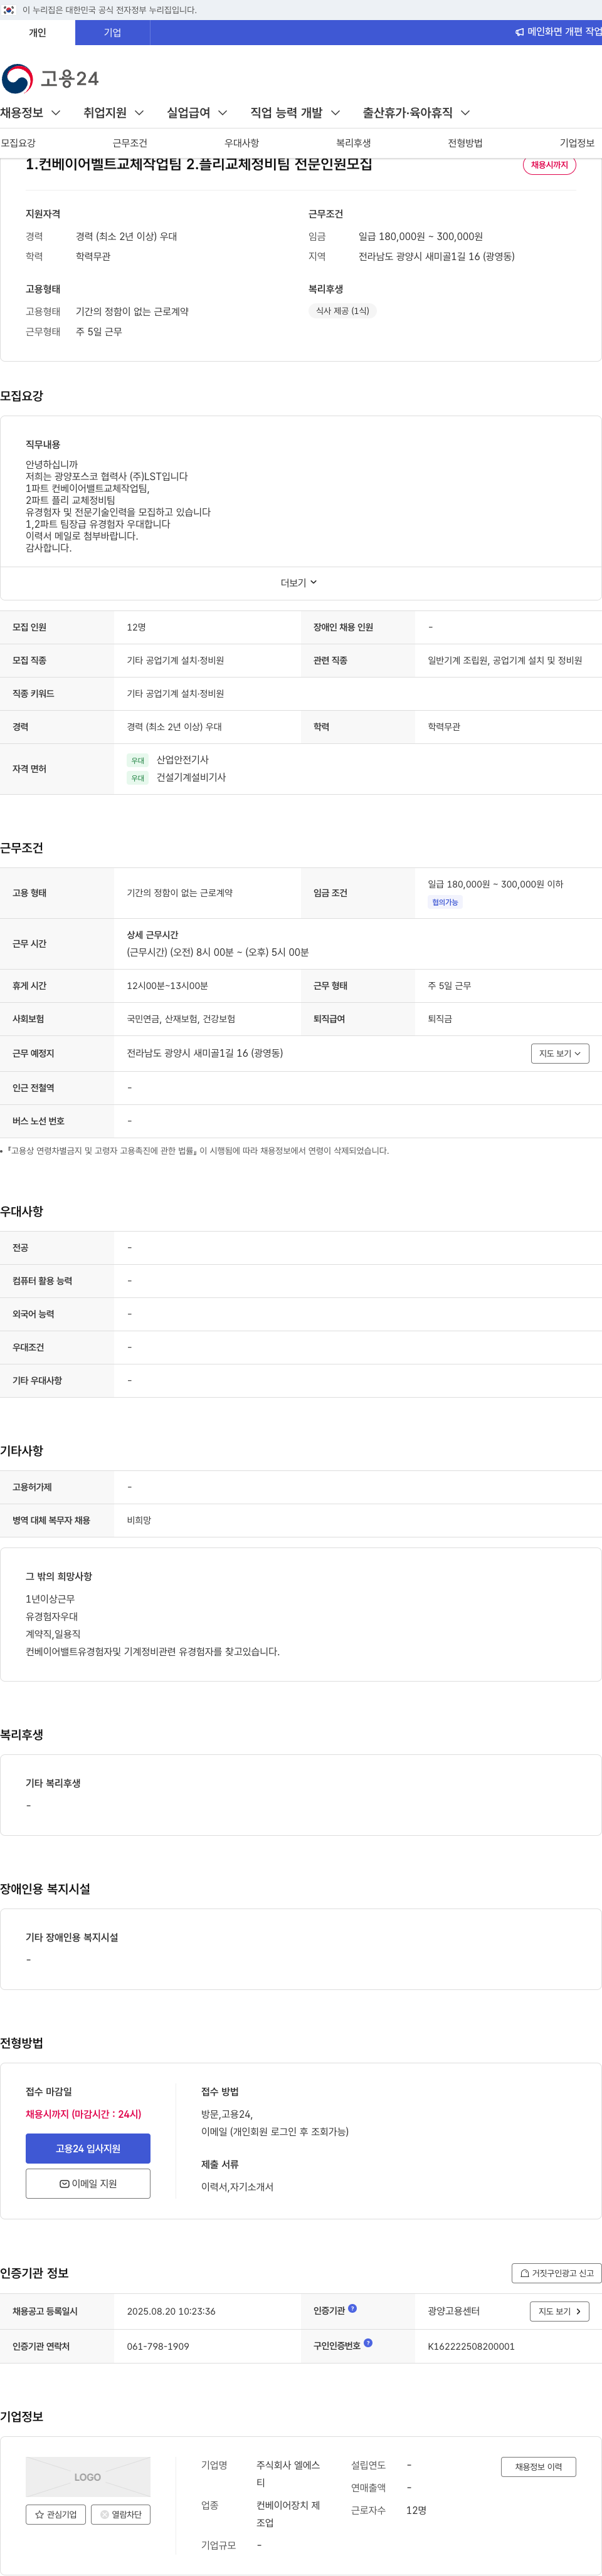Expand 지도 보기 for 근무 예정지

(x=560, y=1053)
